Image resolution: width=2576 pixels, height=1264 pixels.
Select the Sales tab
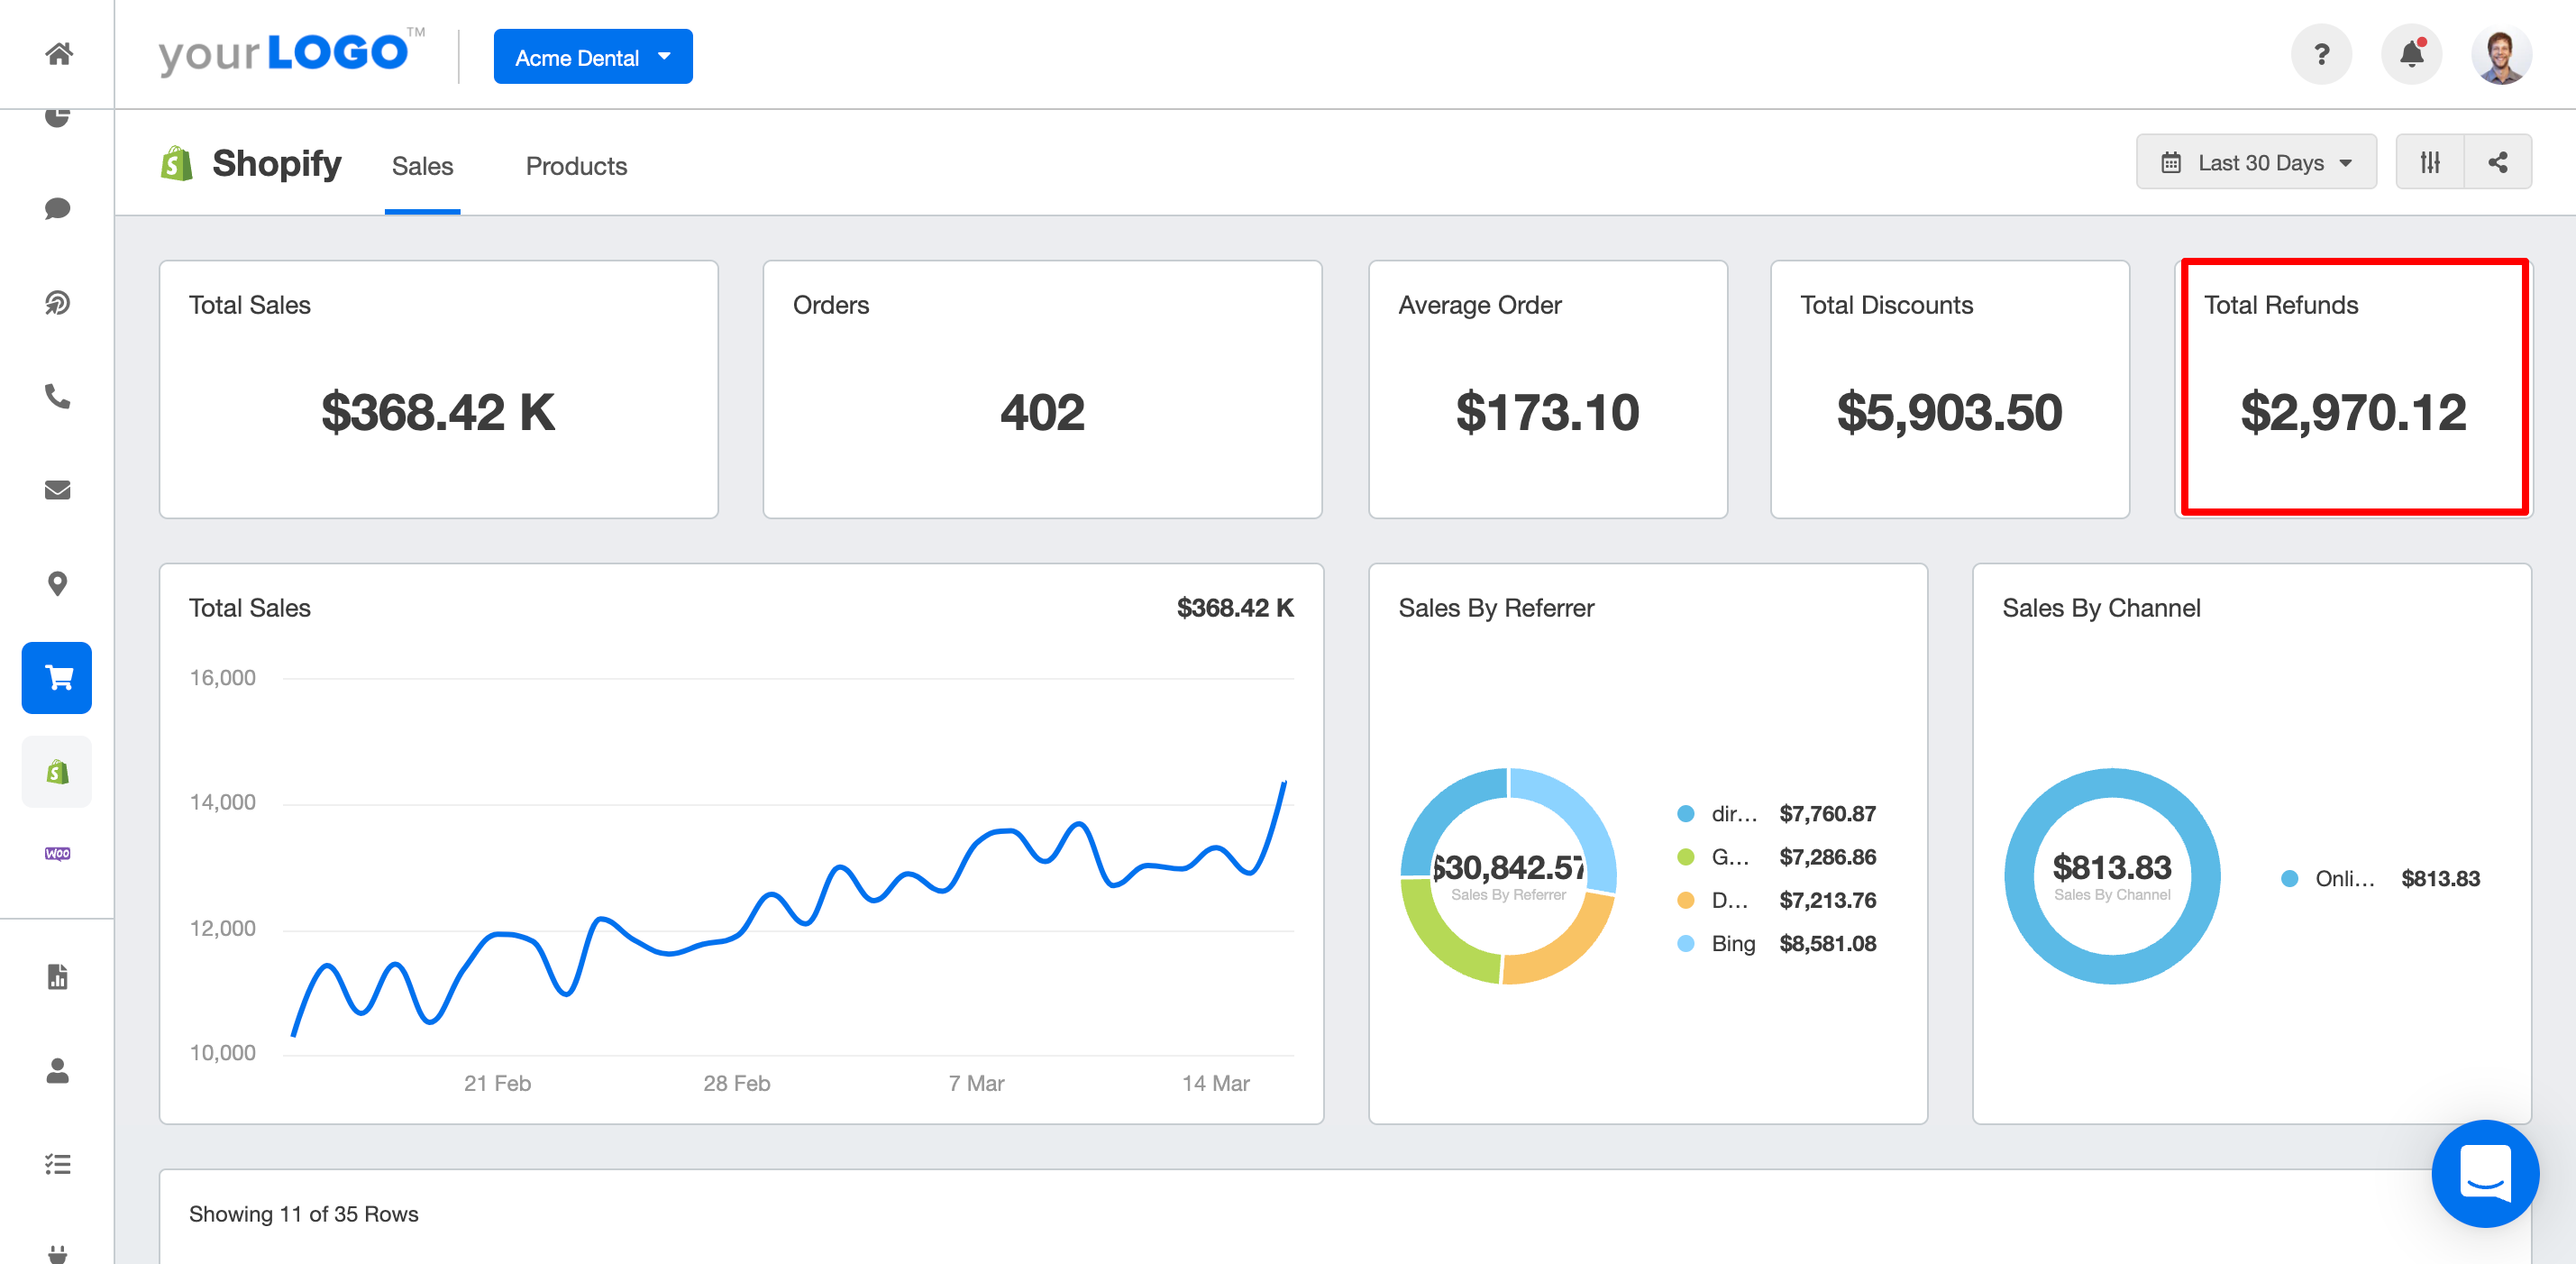(422, 166)
